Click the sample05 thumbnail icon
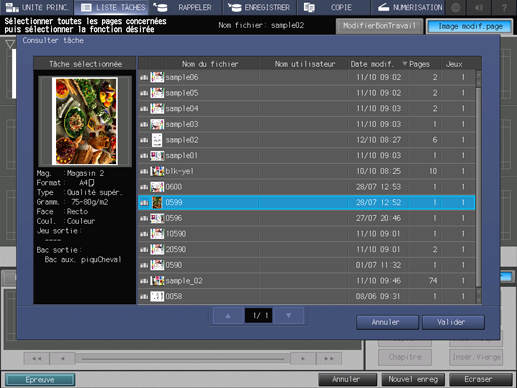 pyautogui.click(x=157, y=93)
